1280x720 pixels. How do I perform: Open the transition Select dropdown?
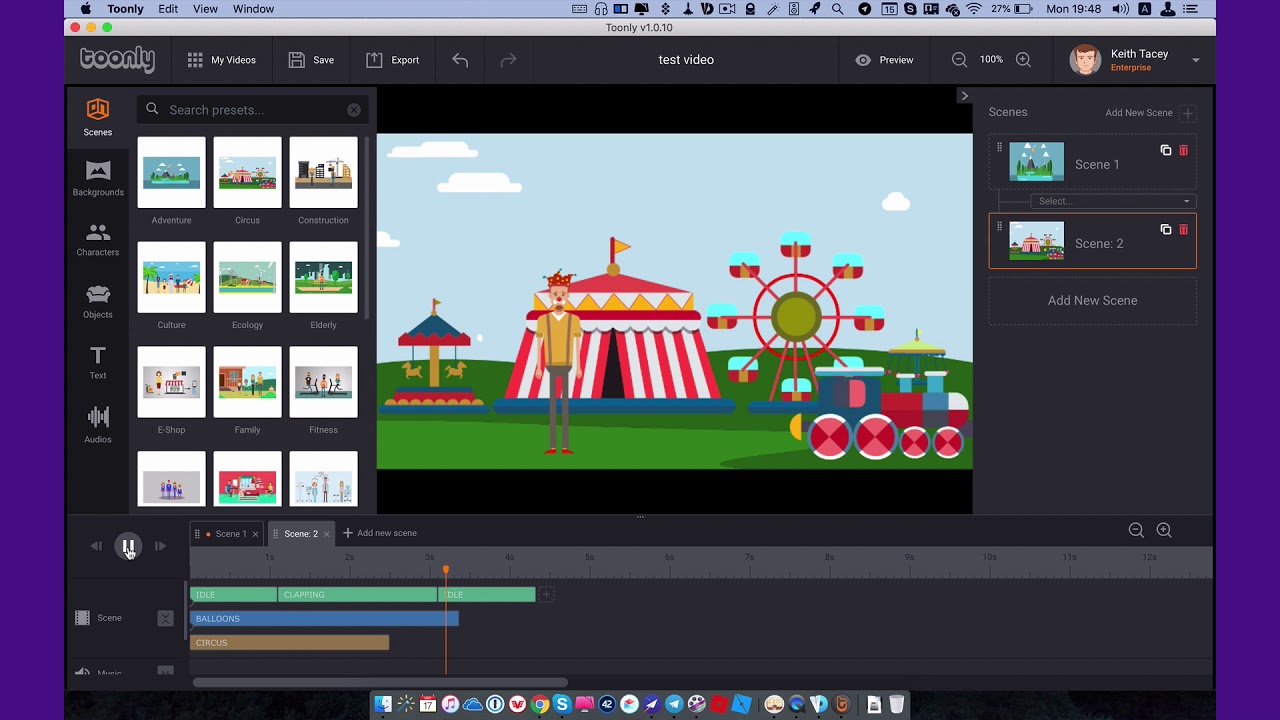(x=1113, y=201)
